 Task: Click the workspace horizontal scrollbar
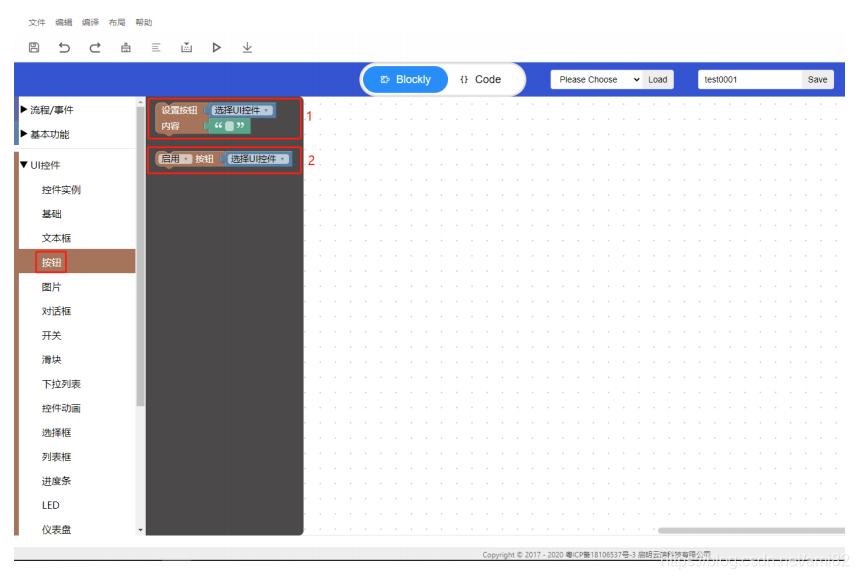tap(751, 530)
